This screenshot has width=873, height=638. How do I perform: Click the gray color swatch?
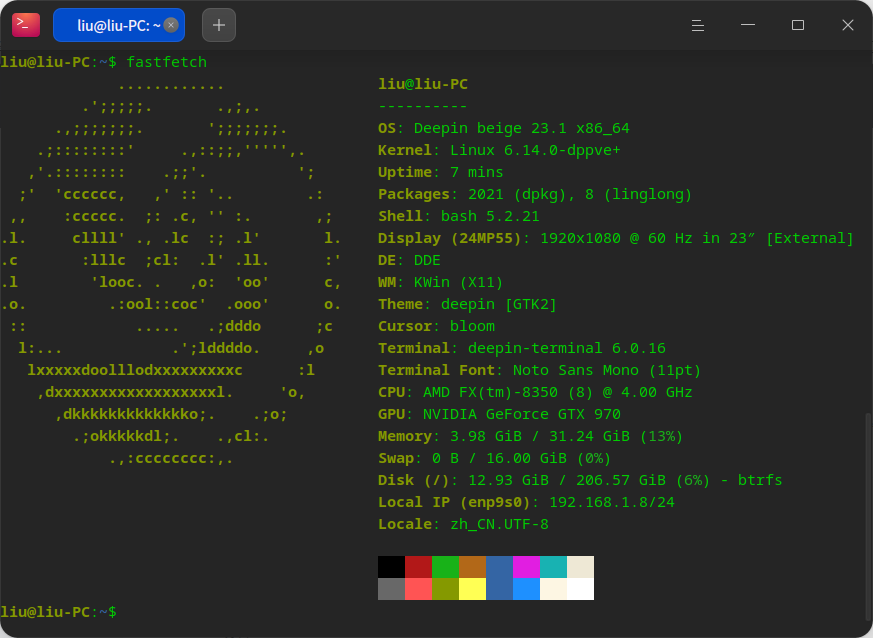(391, 589)
